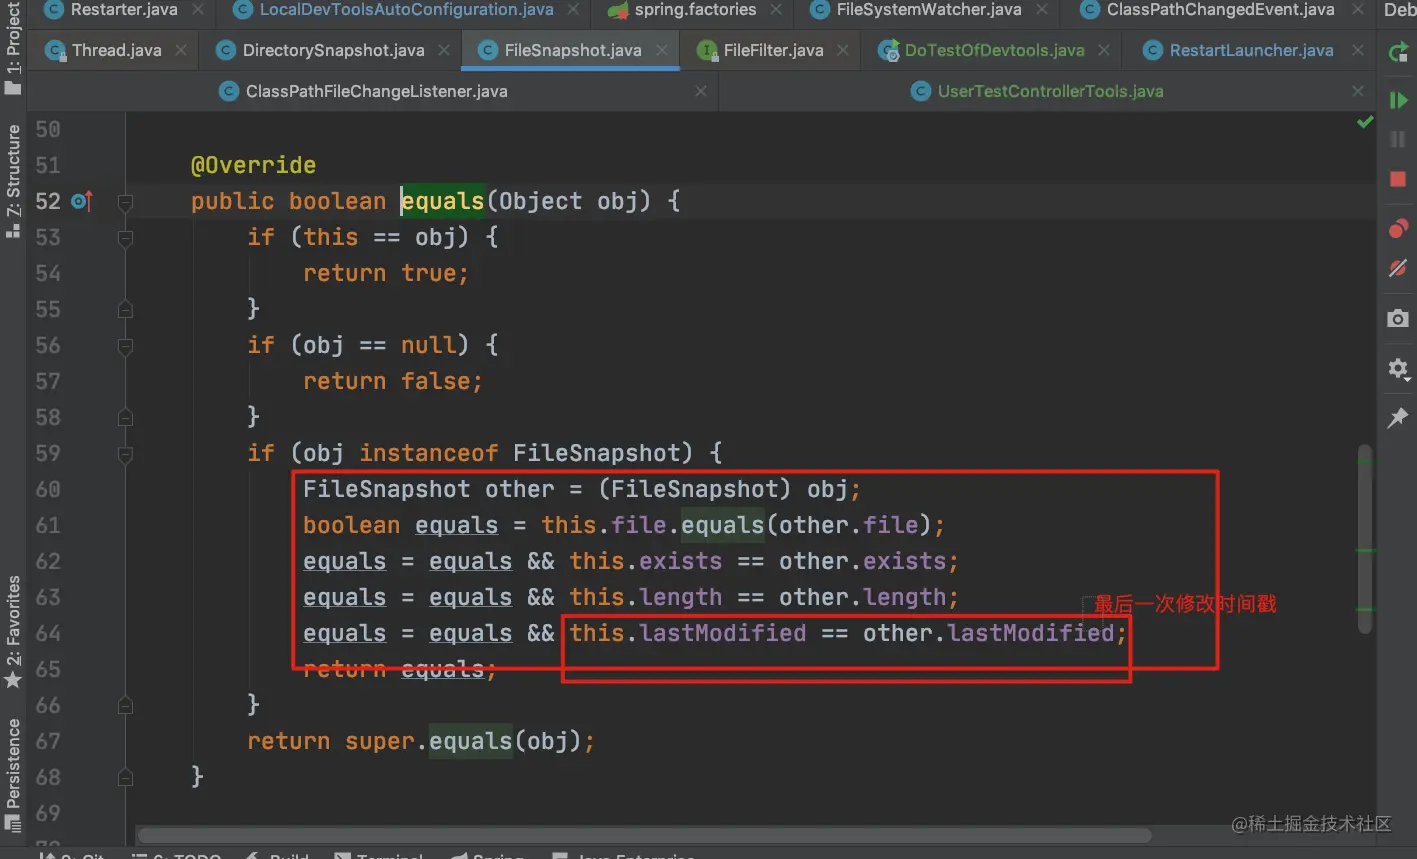Close the RestartLauncher.java tab
1417x859 pixels.
[x=1357, y=50]
